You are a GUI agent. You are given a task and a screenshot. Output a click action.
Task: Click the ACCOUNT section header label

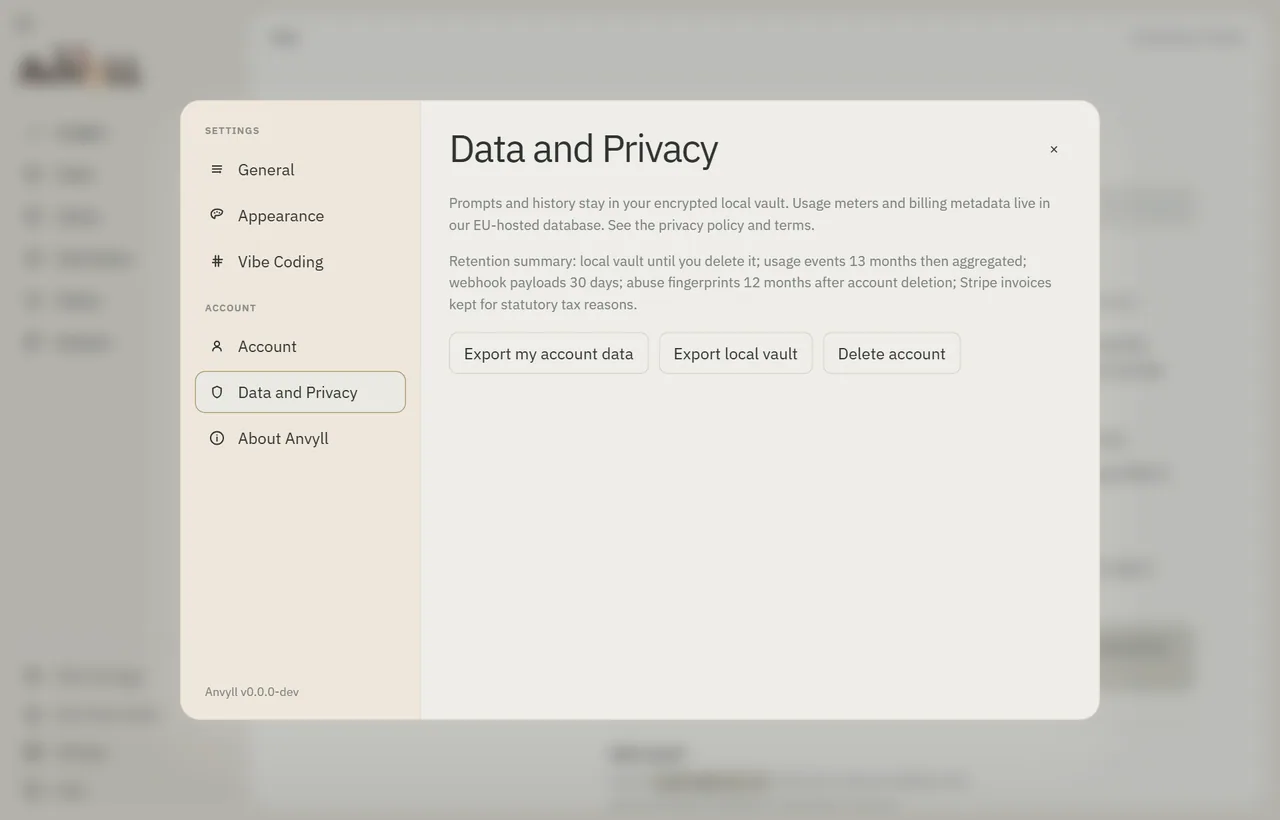231,308
